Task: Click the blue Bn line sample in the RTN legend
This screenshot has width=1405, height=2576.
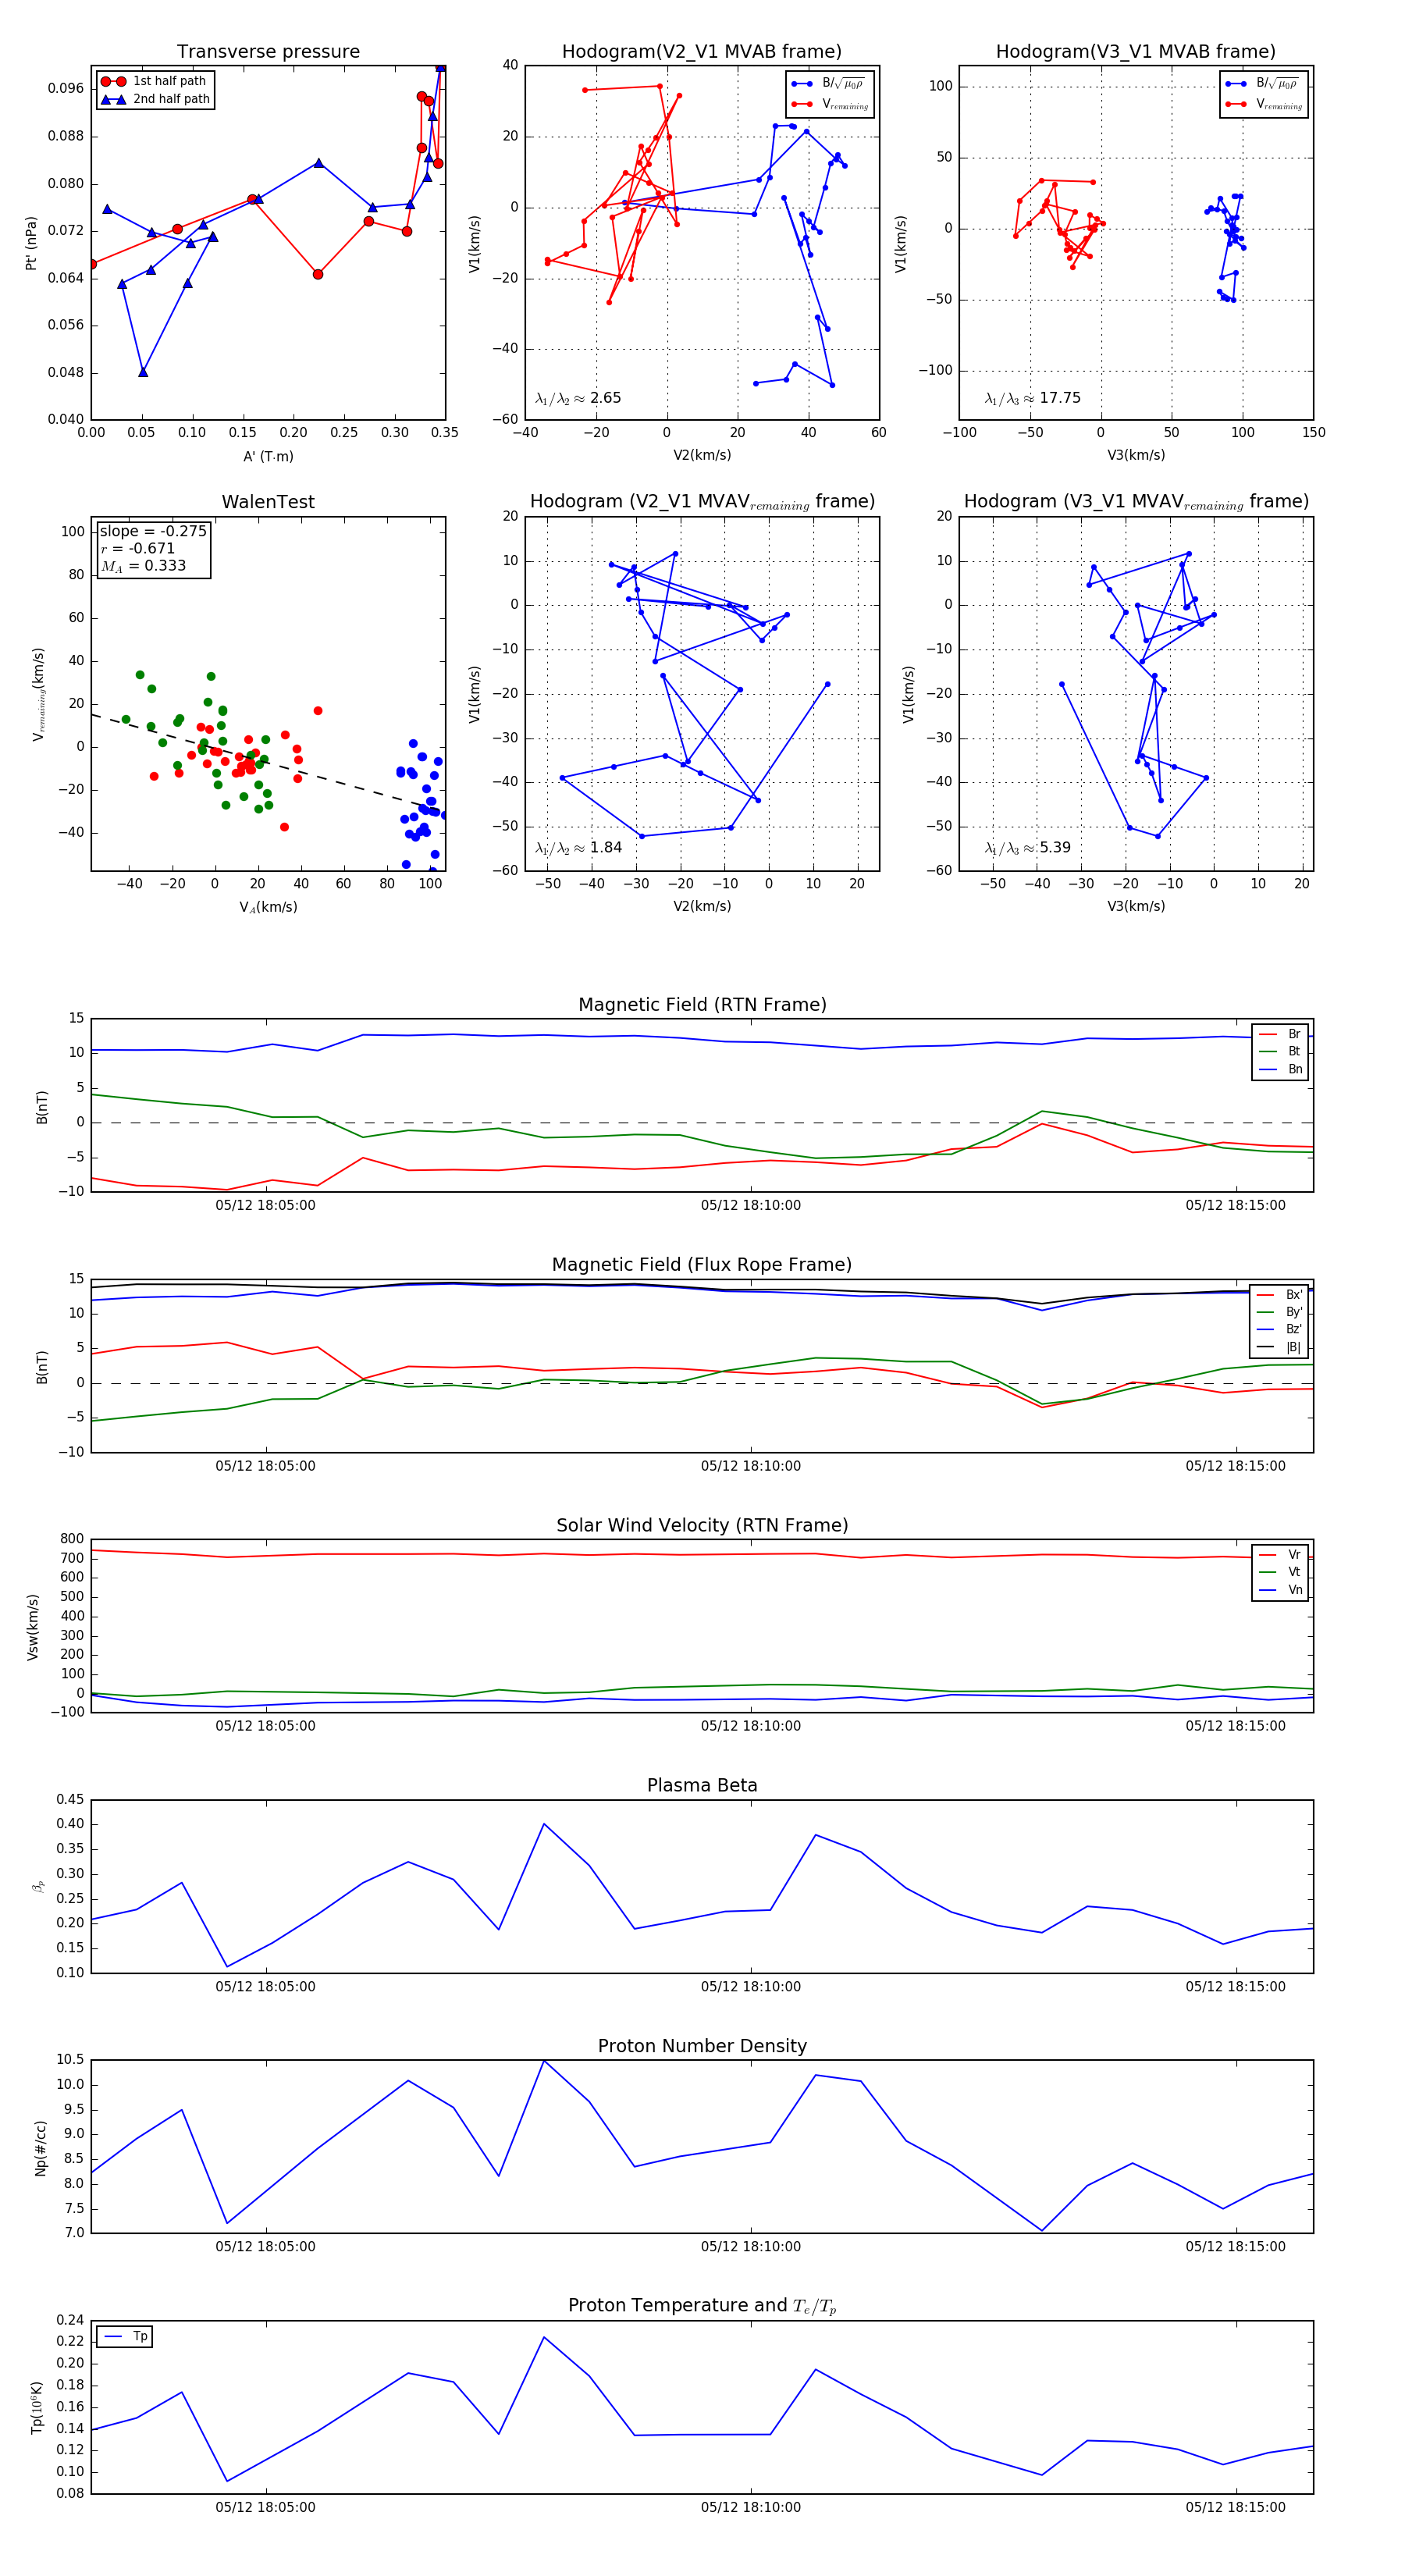Action: click(1268, 1069)
